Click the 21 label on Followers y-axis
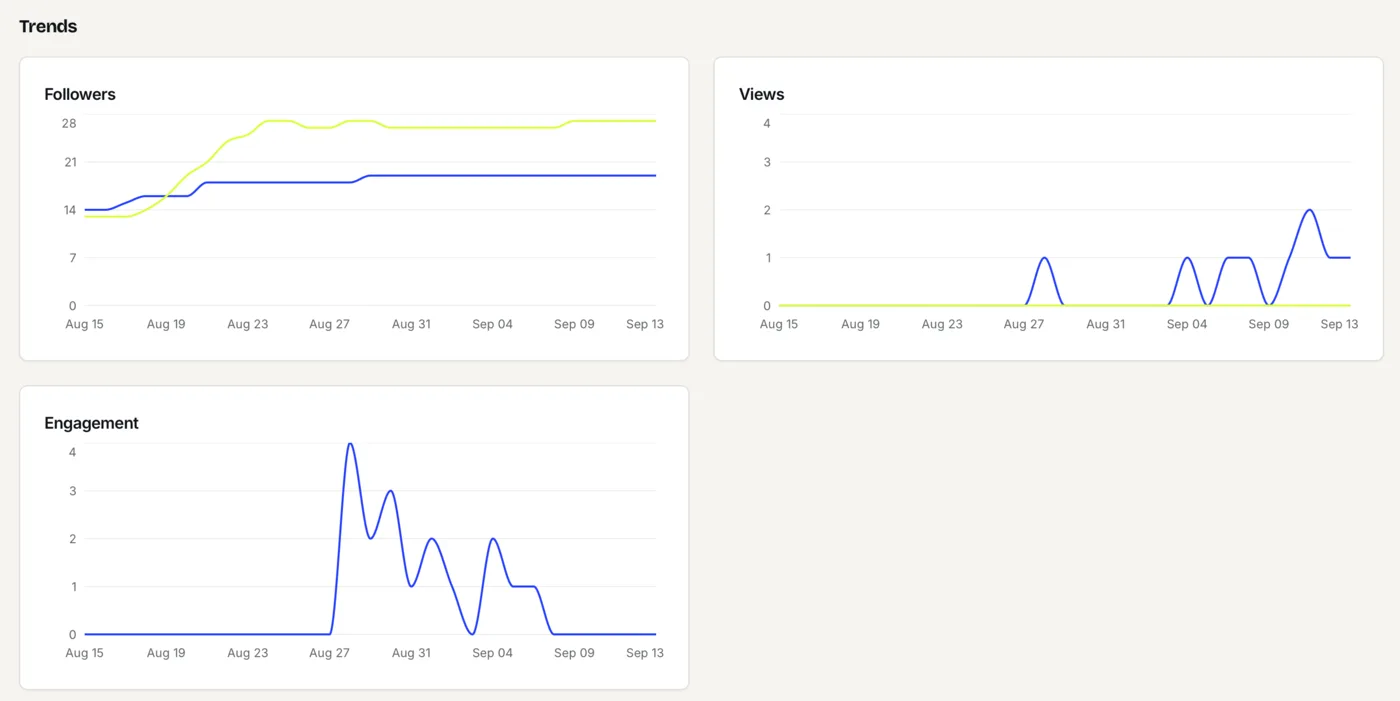This screenshot has height=701, width=1400. [70, 162]
